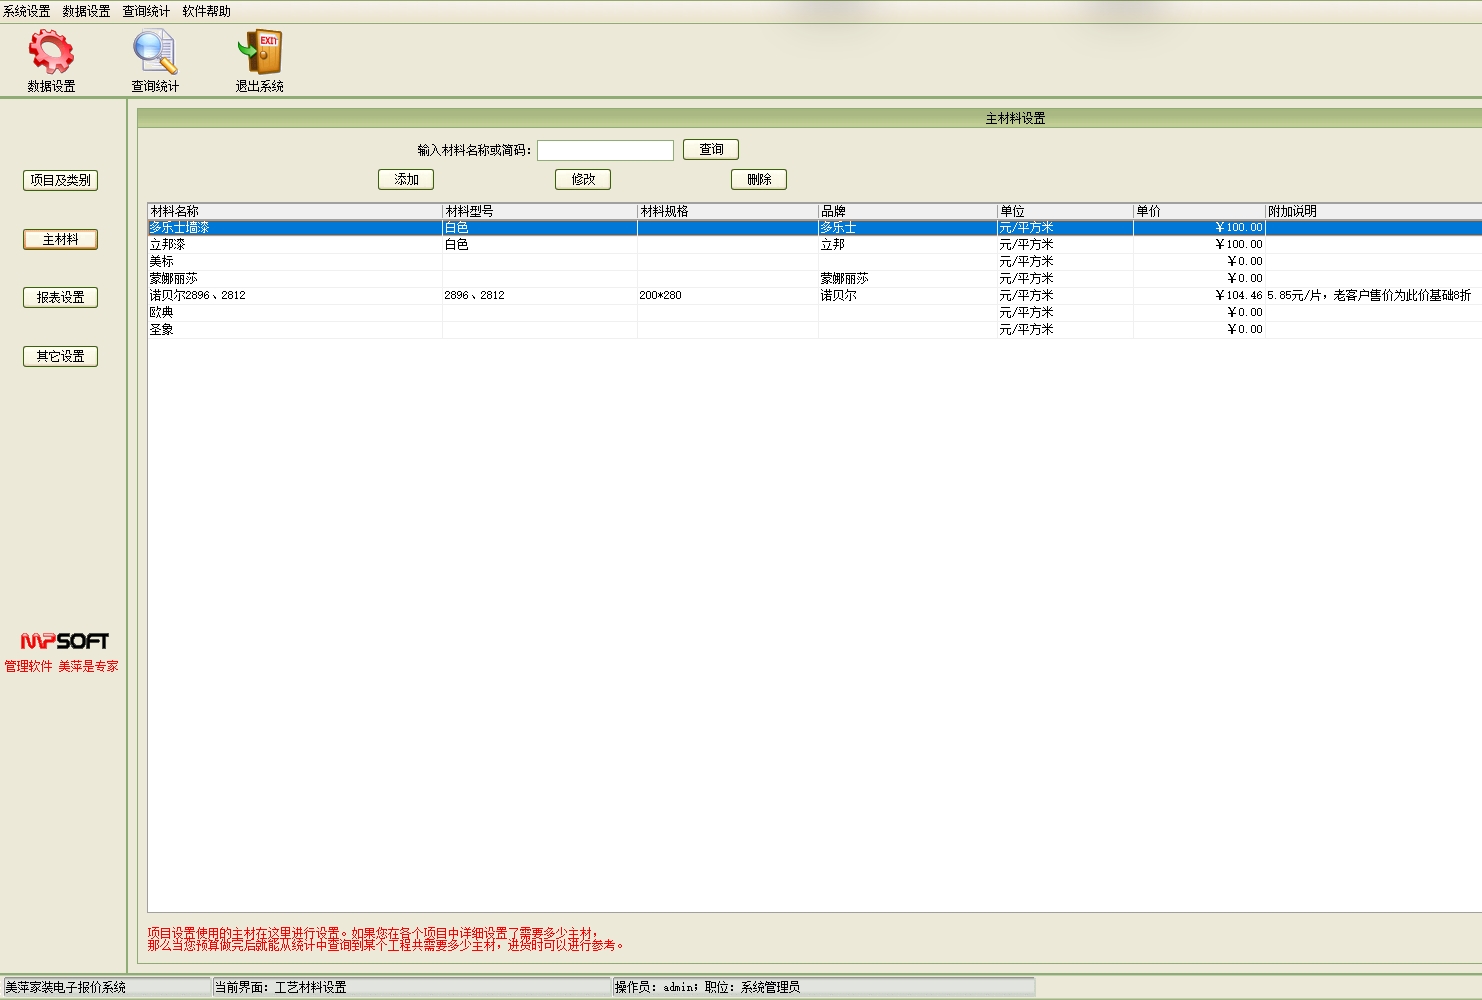Open the 数据设置 menu bar item
Screen dimensions: 1482x1000
(x=87, y=11)
